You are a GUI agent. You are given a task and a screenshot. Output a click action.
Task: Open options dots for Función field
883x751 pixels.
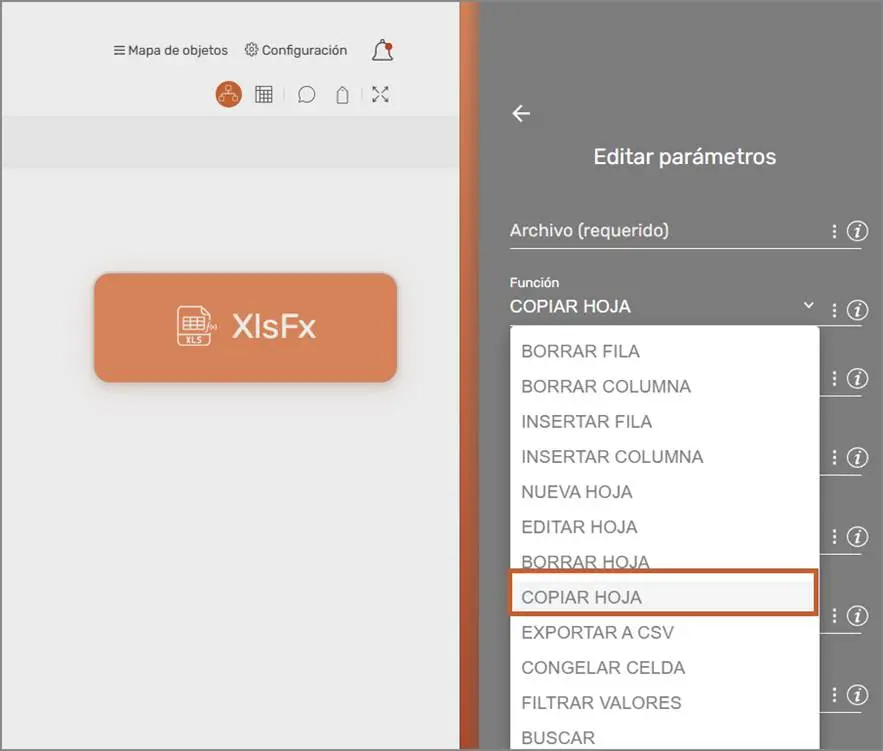pyautogui.click(x=834, y=310)
